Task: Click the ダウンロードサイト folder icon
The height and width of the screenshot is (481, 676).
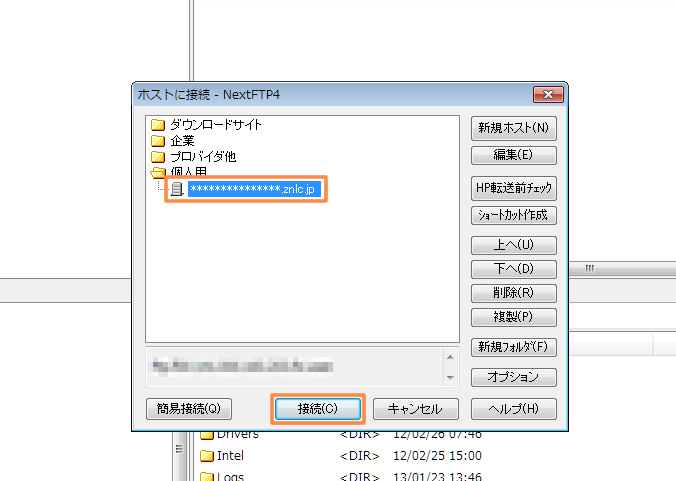Action: (158, 125)
